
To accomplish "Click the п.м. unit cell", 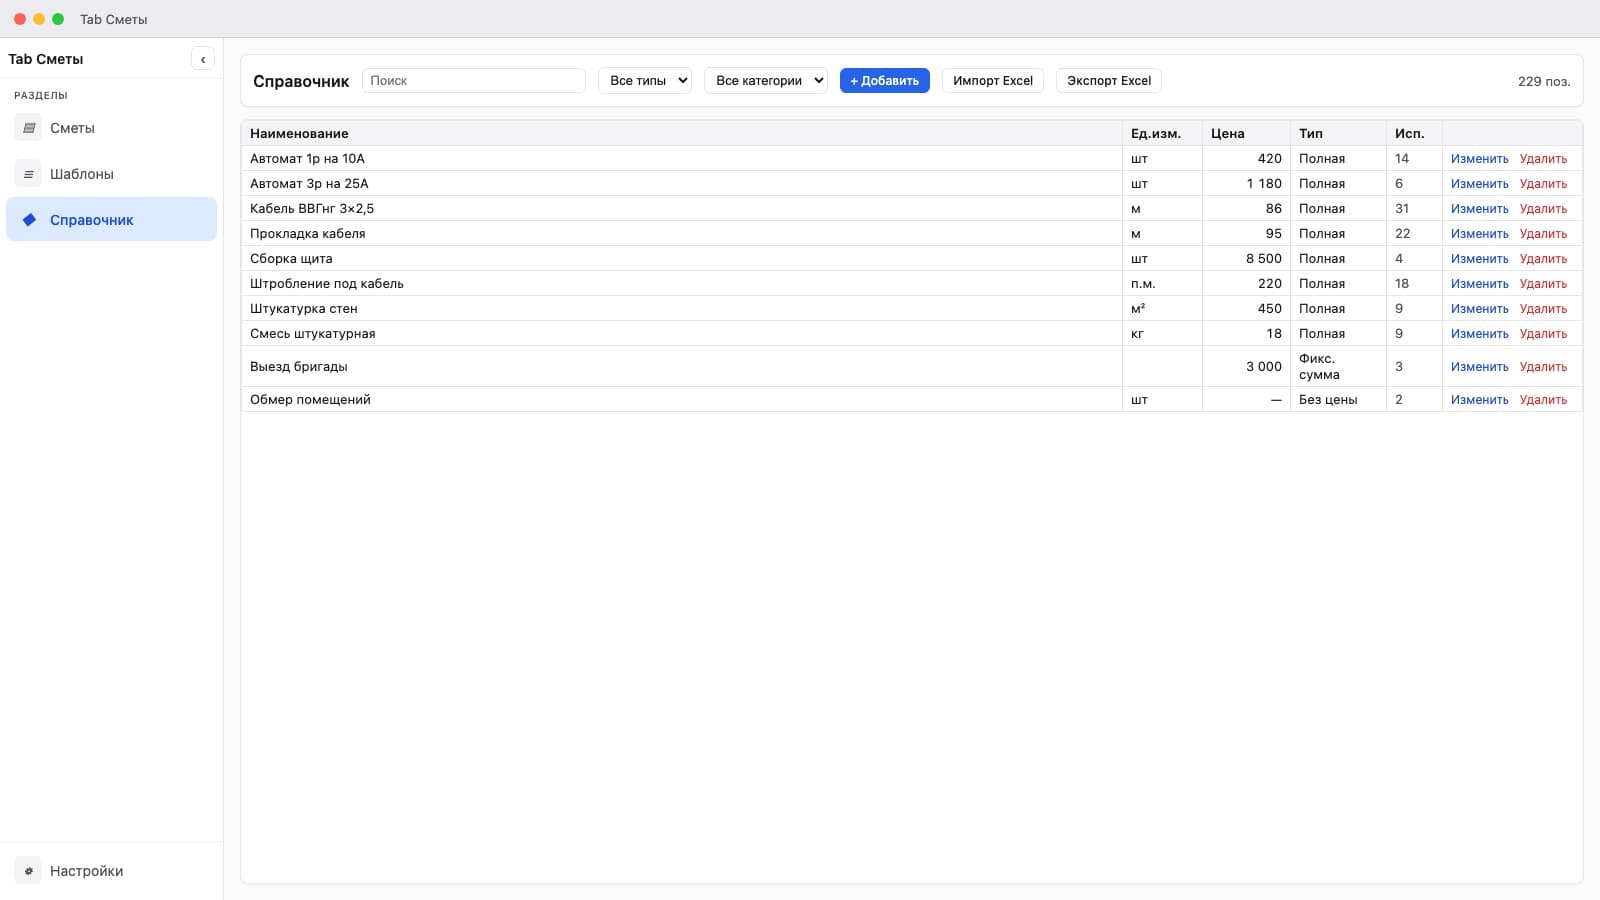I will click(1162, 284).
